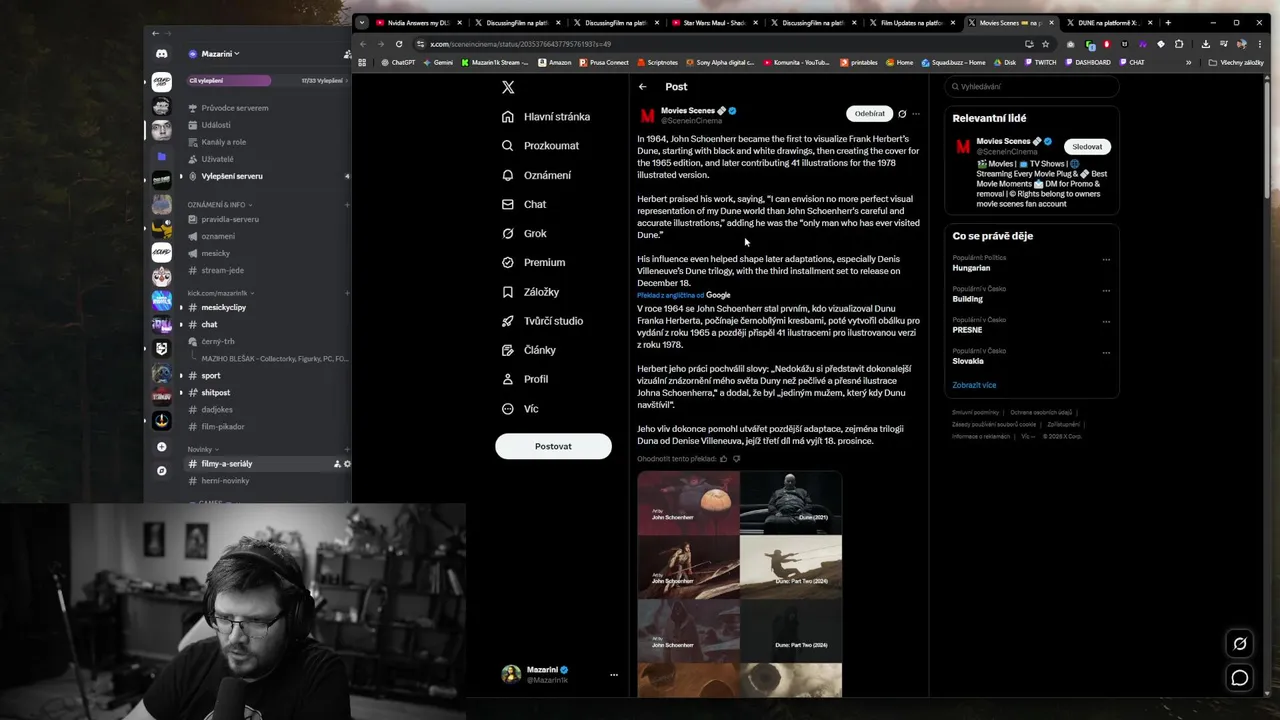This screenshot has height=720, width=1280.
Task: Open Discord direct messages home icon
Action: (161, 54)
